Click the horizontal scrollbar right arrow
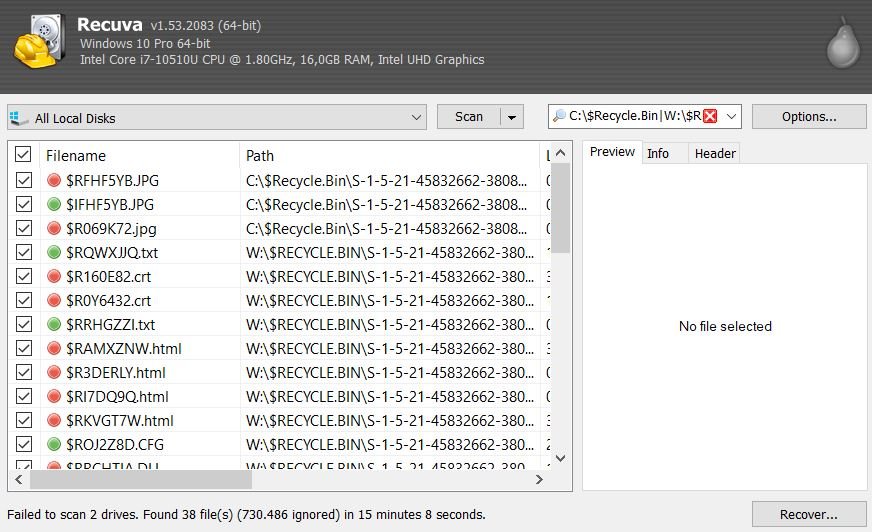Image resolution: width=872 pixels, height=532 pixels. [539, 479]
